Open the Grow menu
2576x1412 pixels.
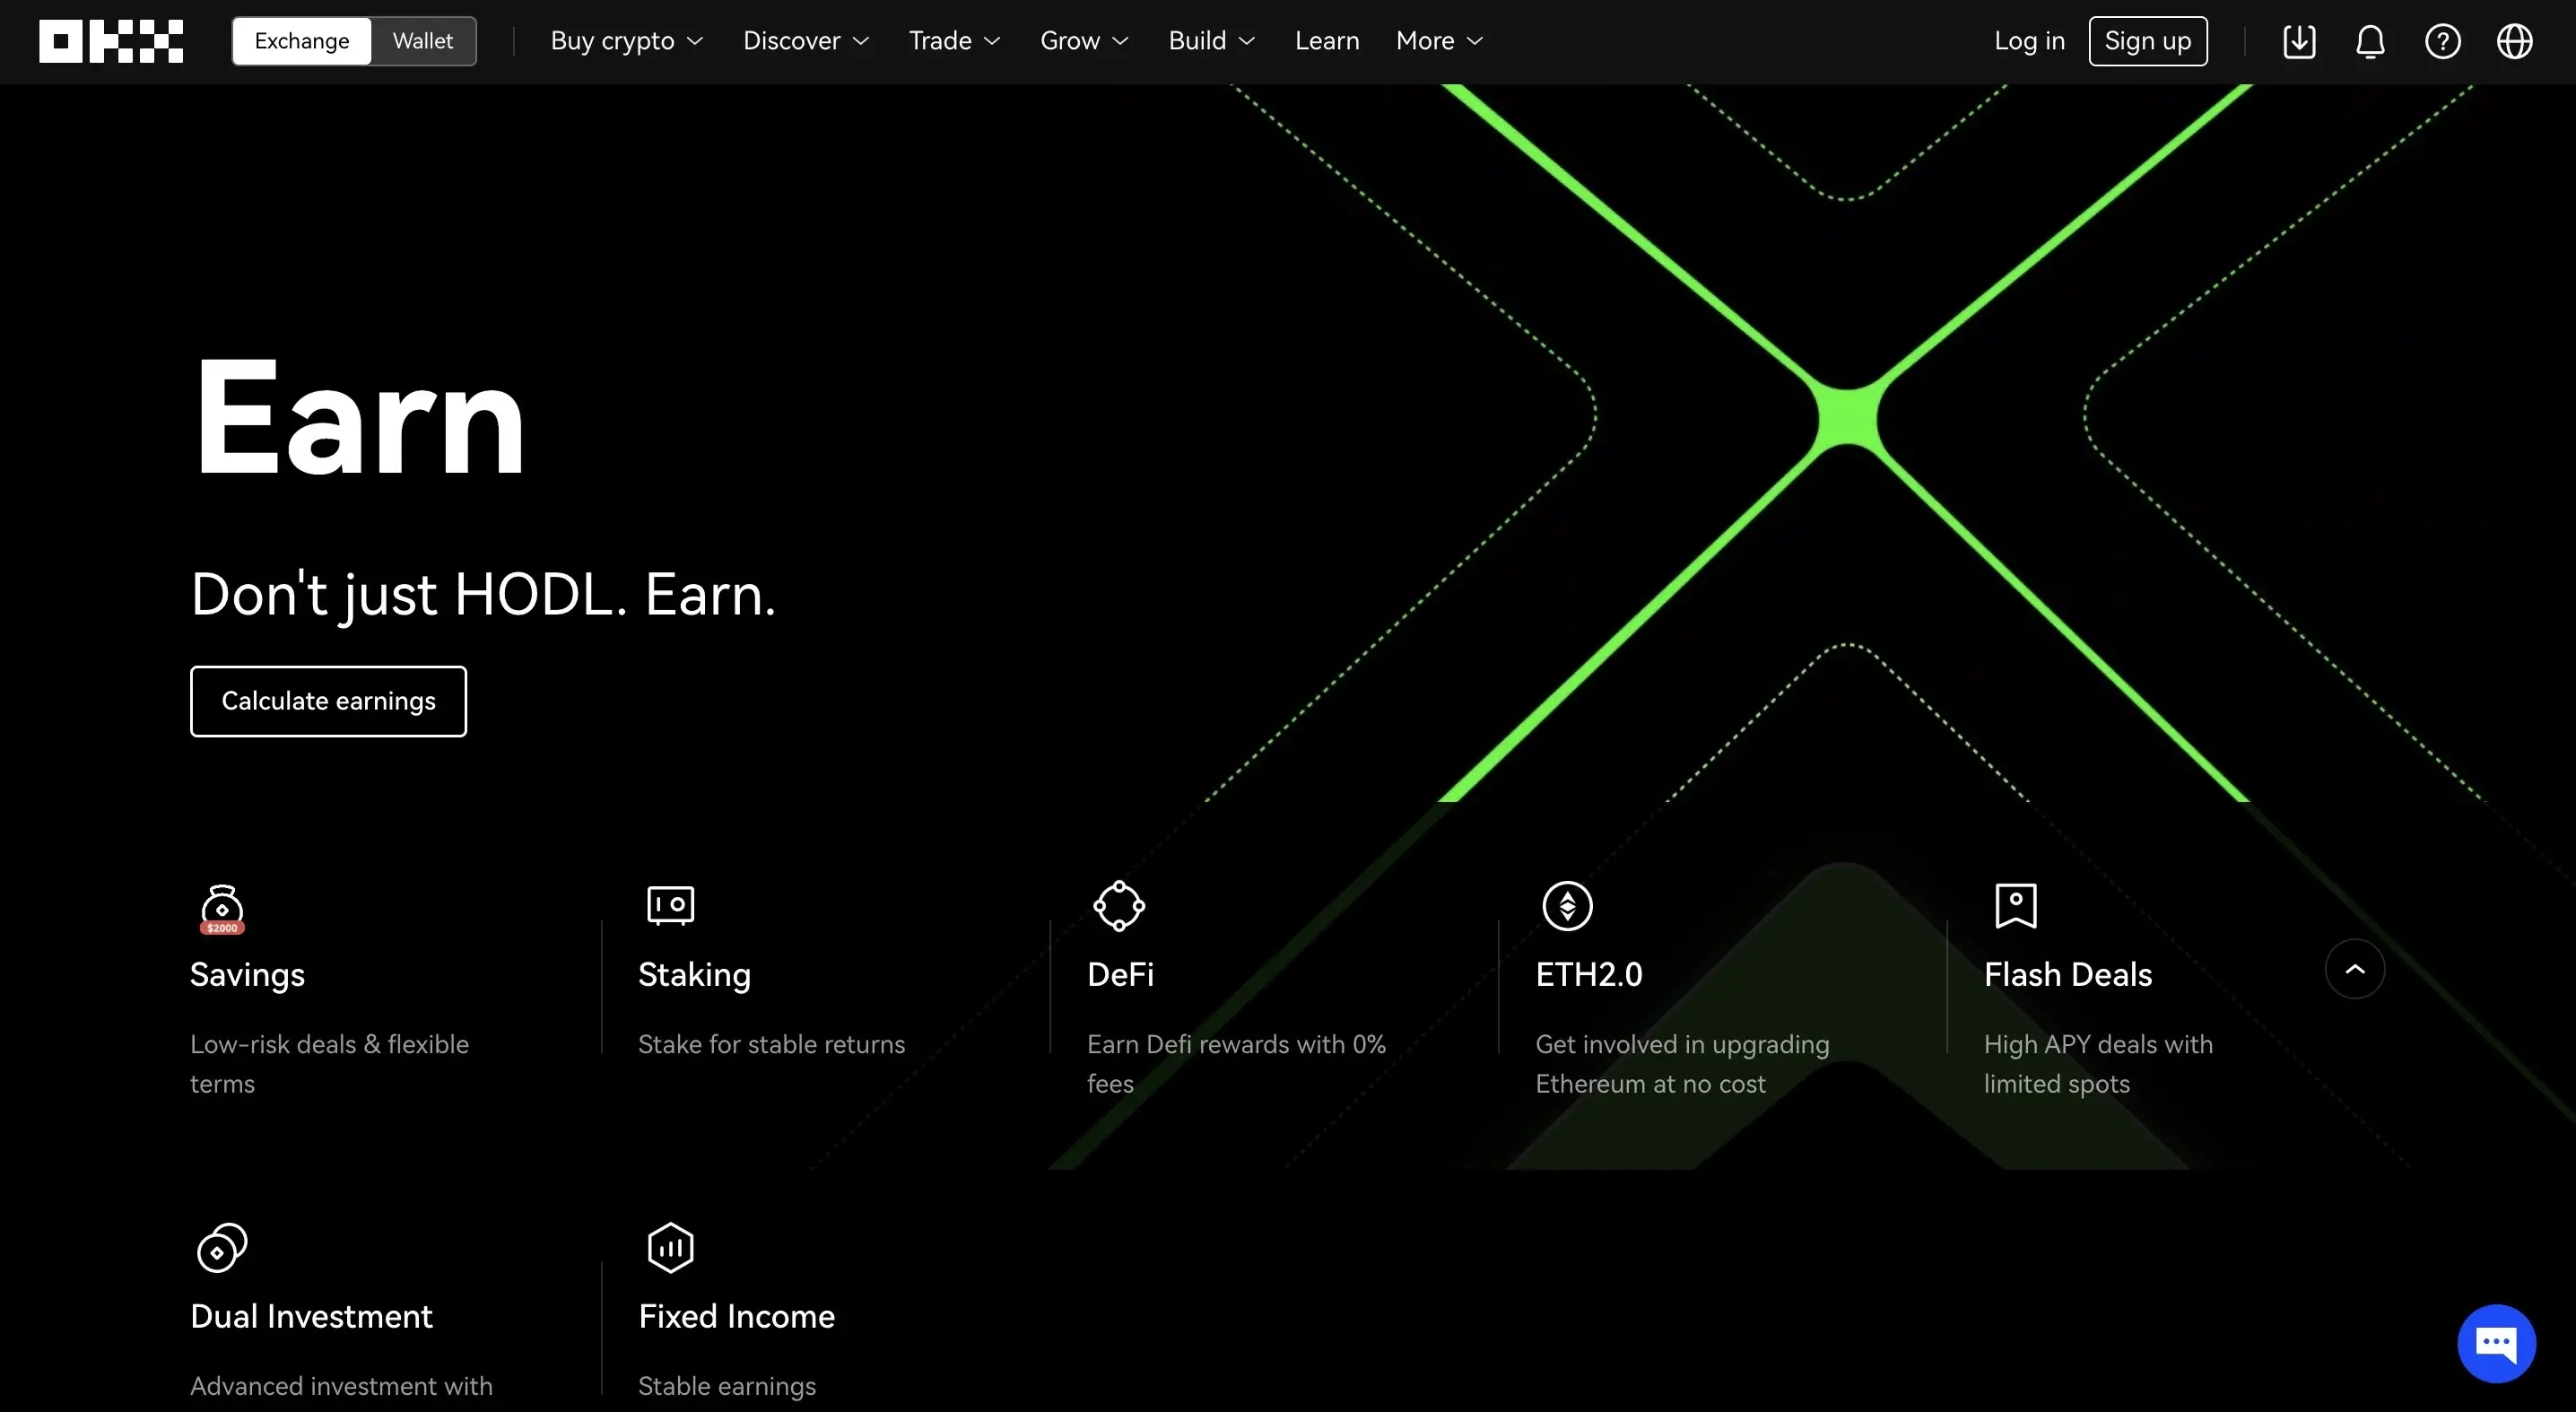1084,41
